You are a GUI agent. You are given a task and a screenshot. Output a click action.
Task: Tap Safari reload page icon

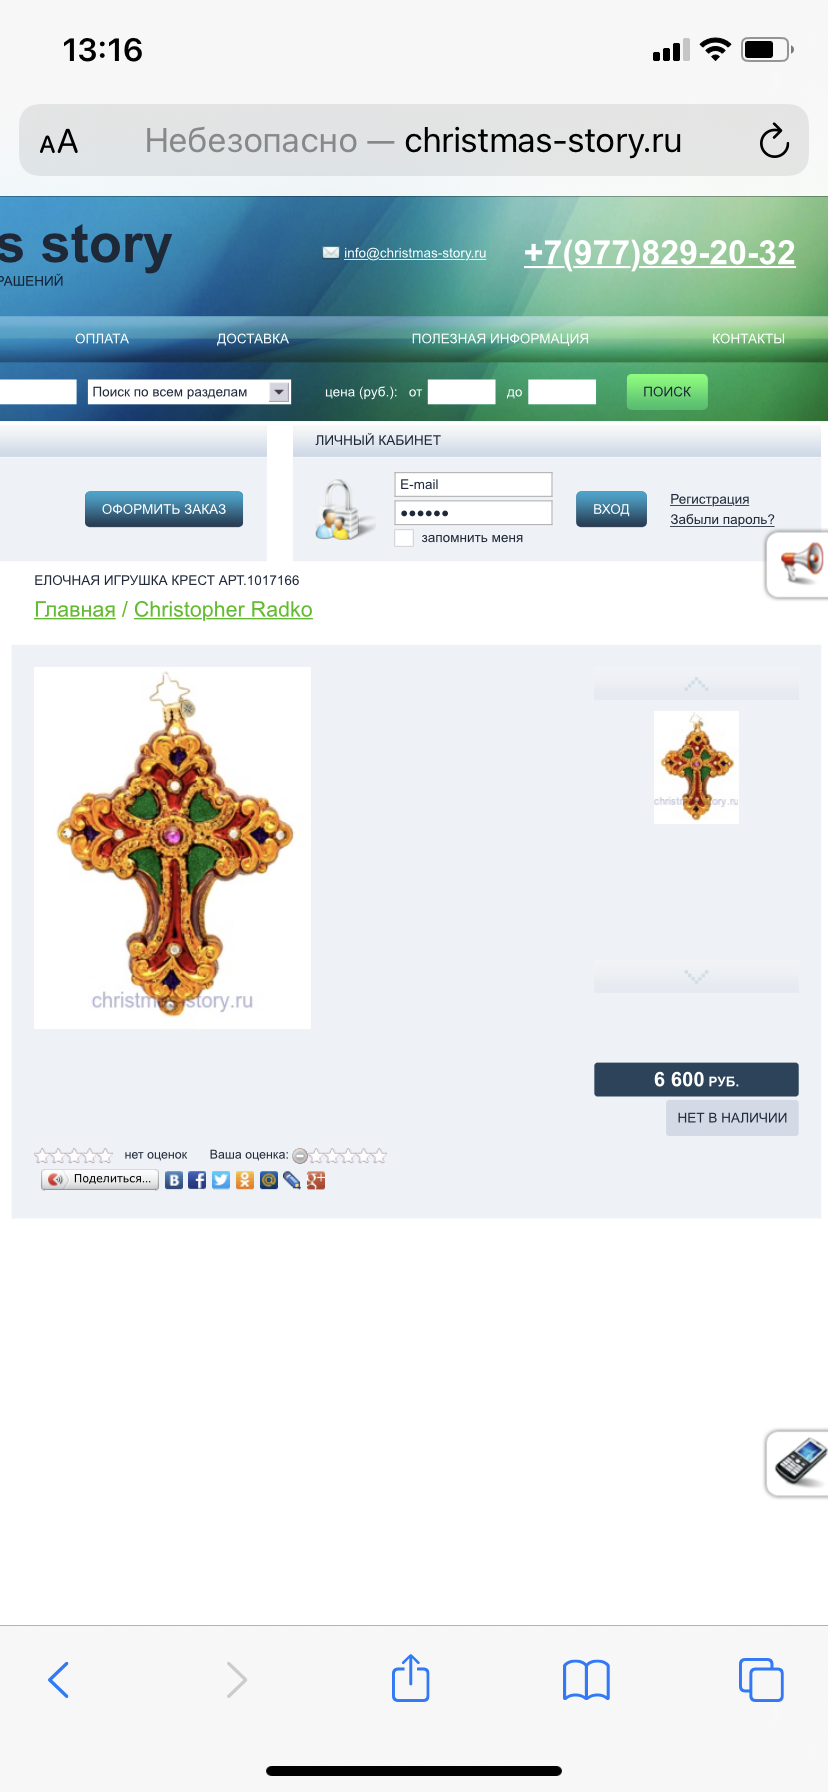pyautogui.click(x=774, y=141)
